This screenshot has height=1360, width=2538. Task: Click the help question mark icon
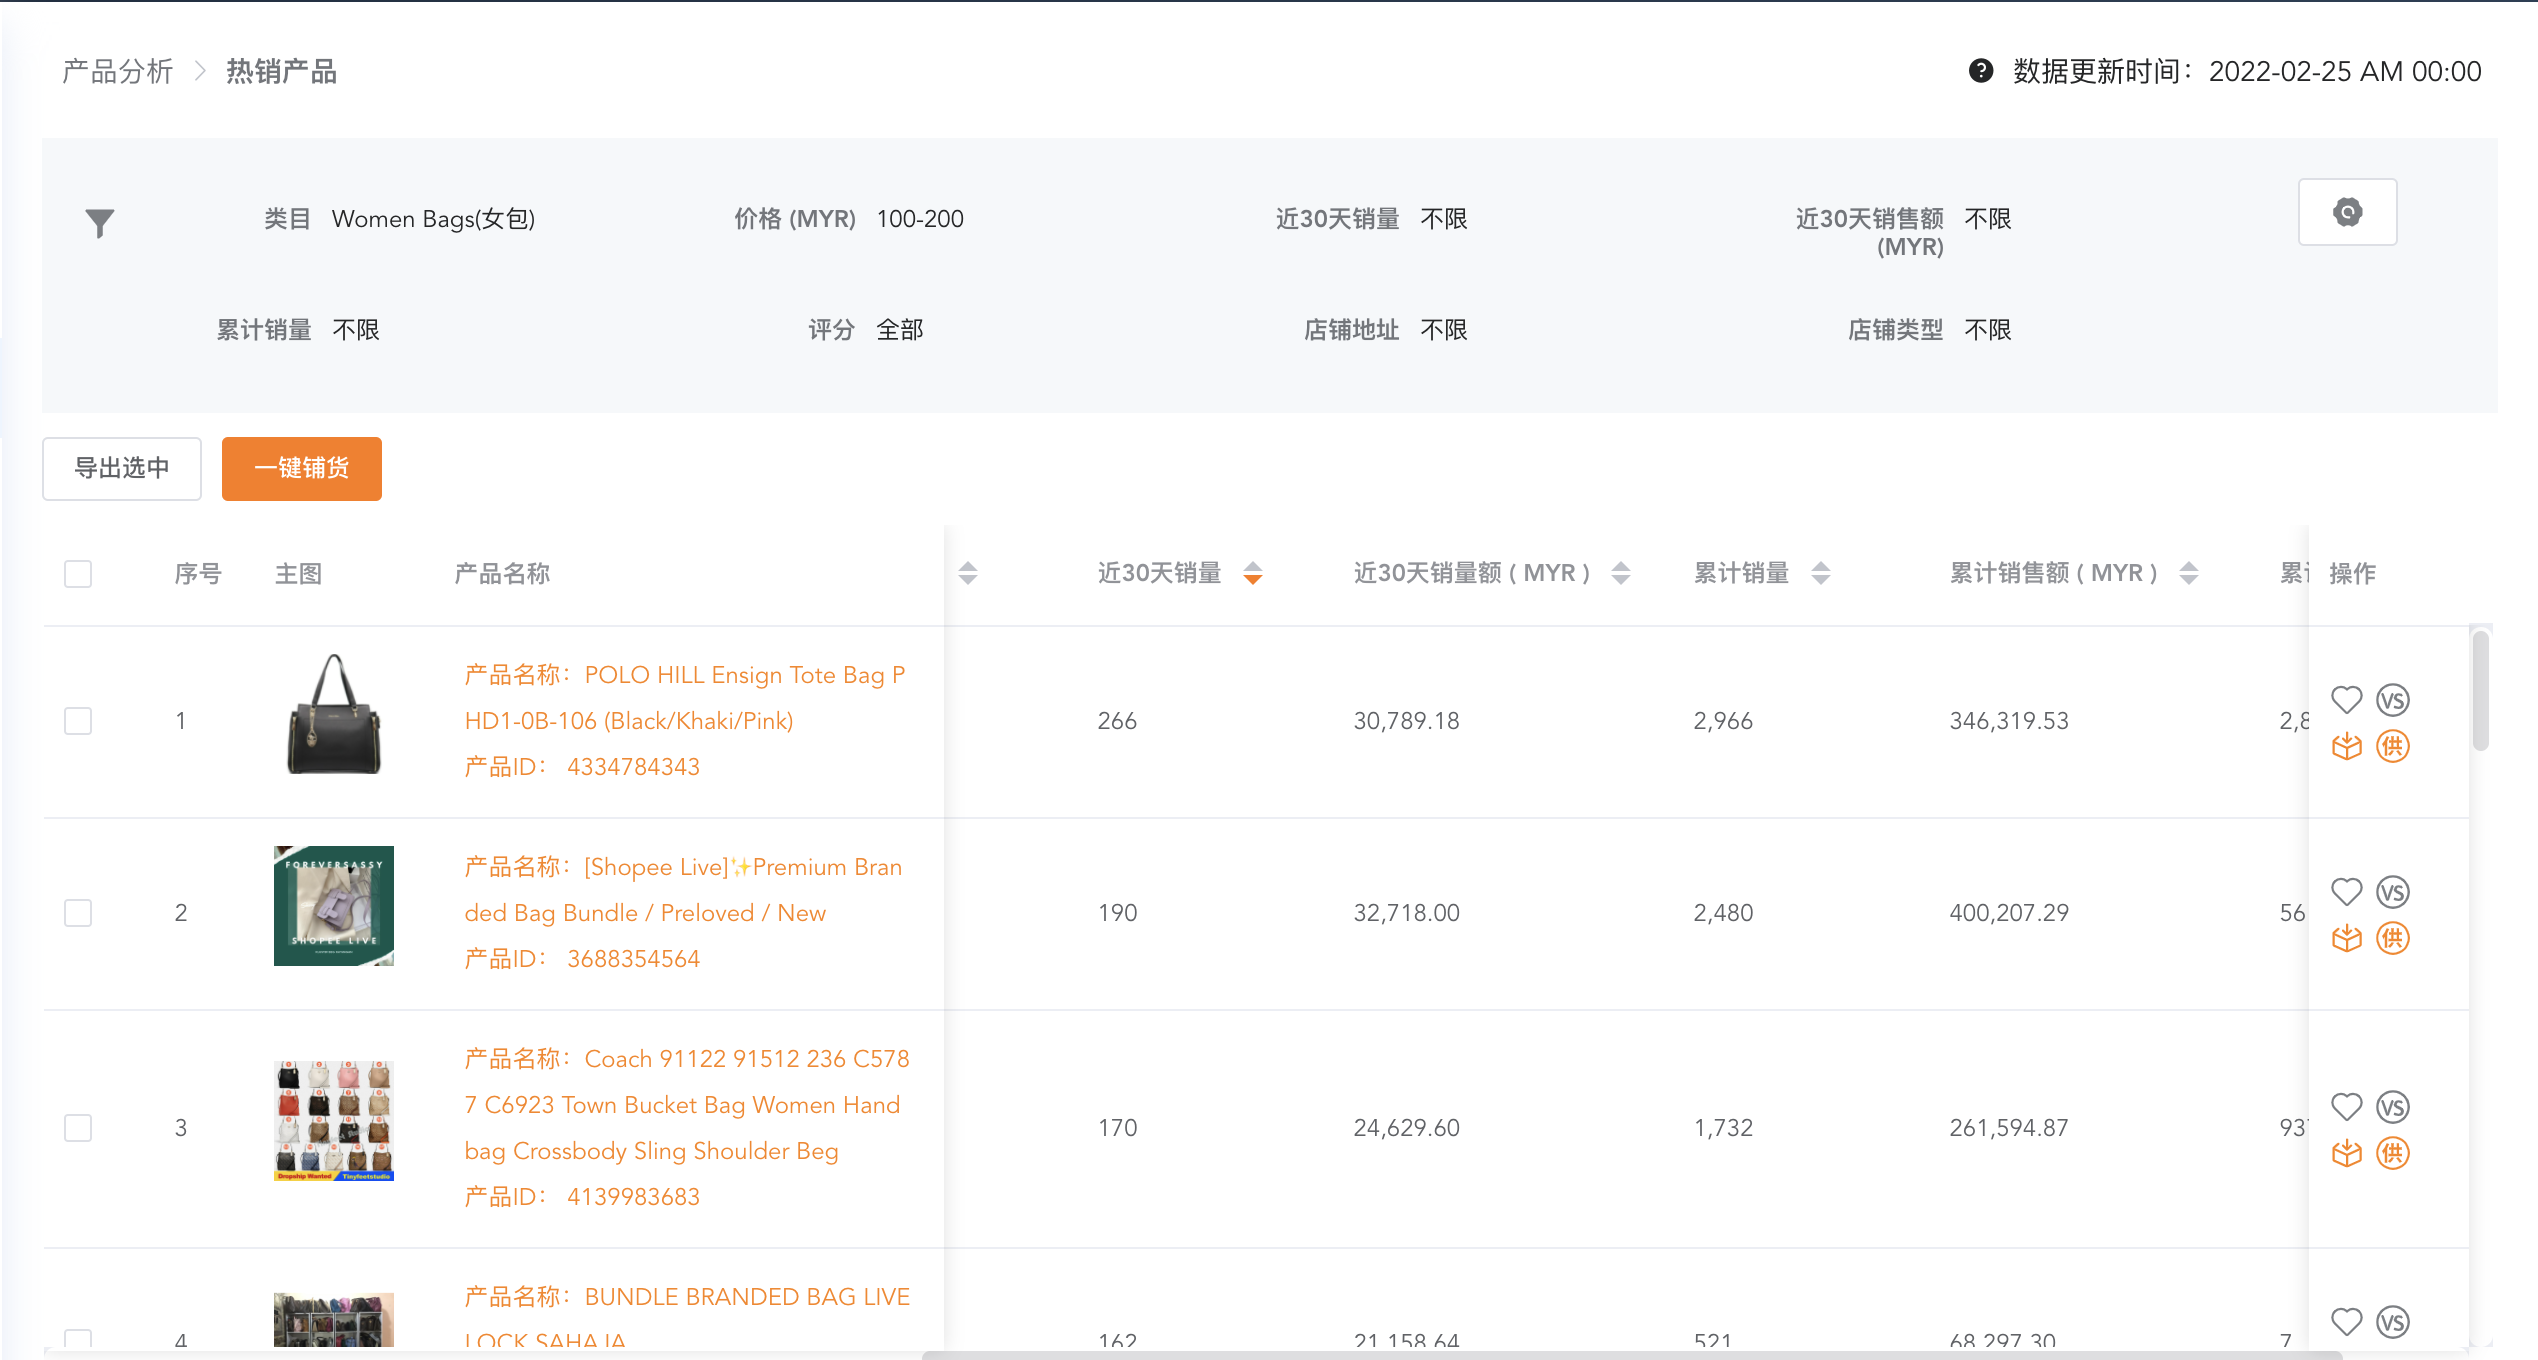[1980, 71]
